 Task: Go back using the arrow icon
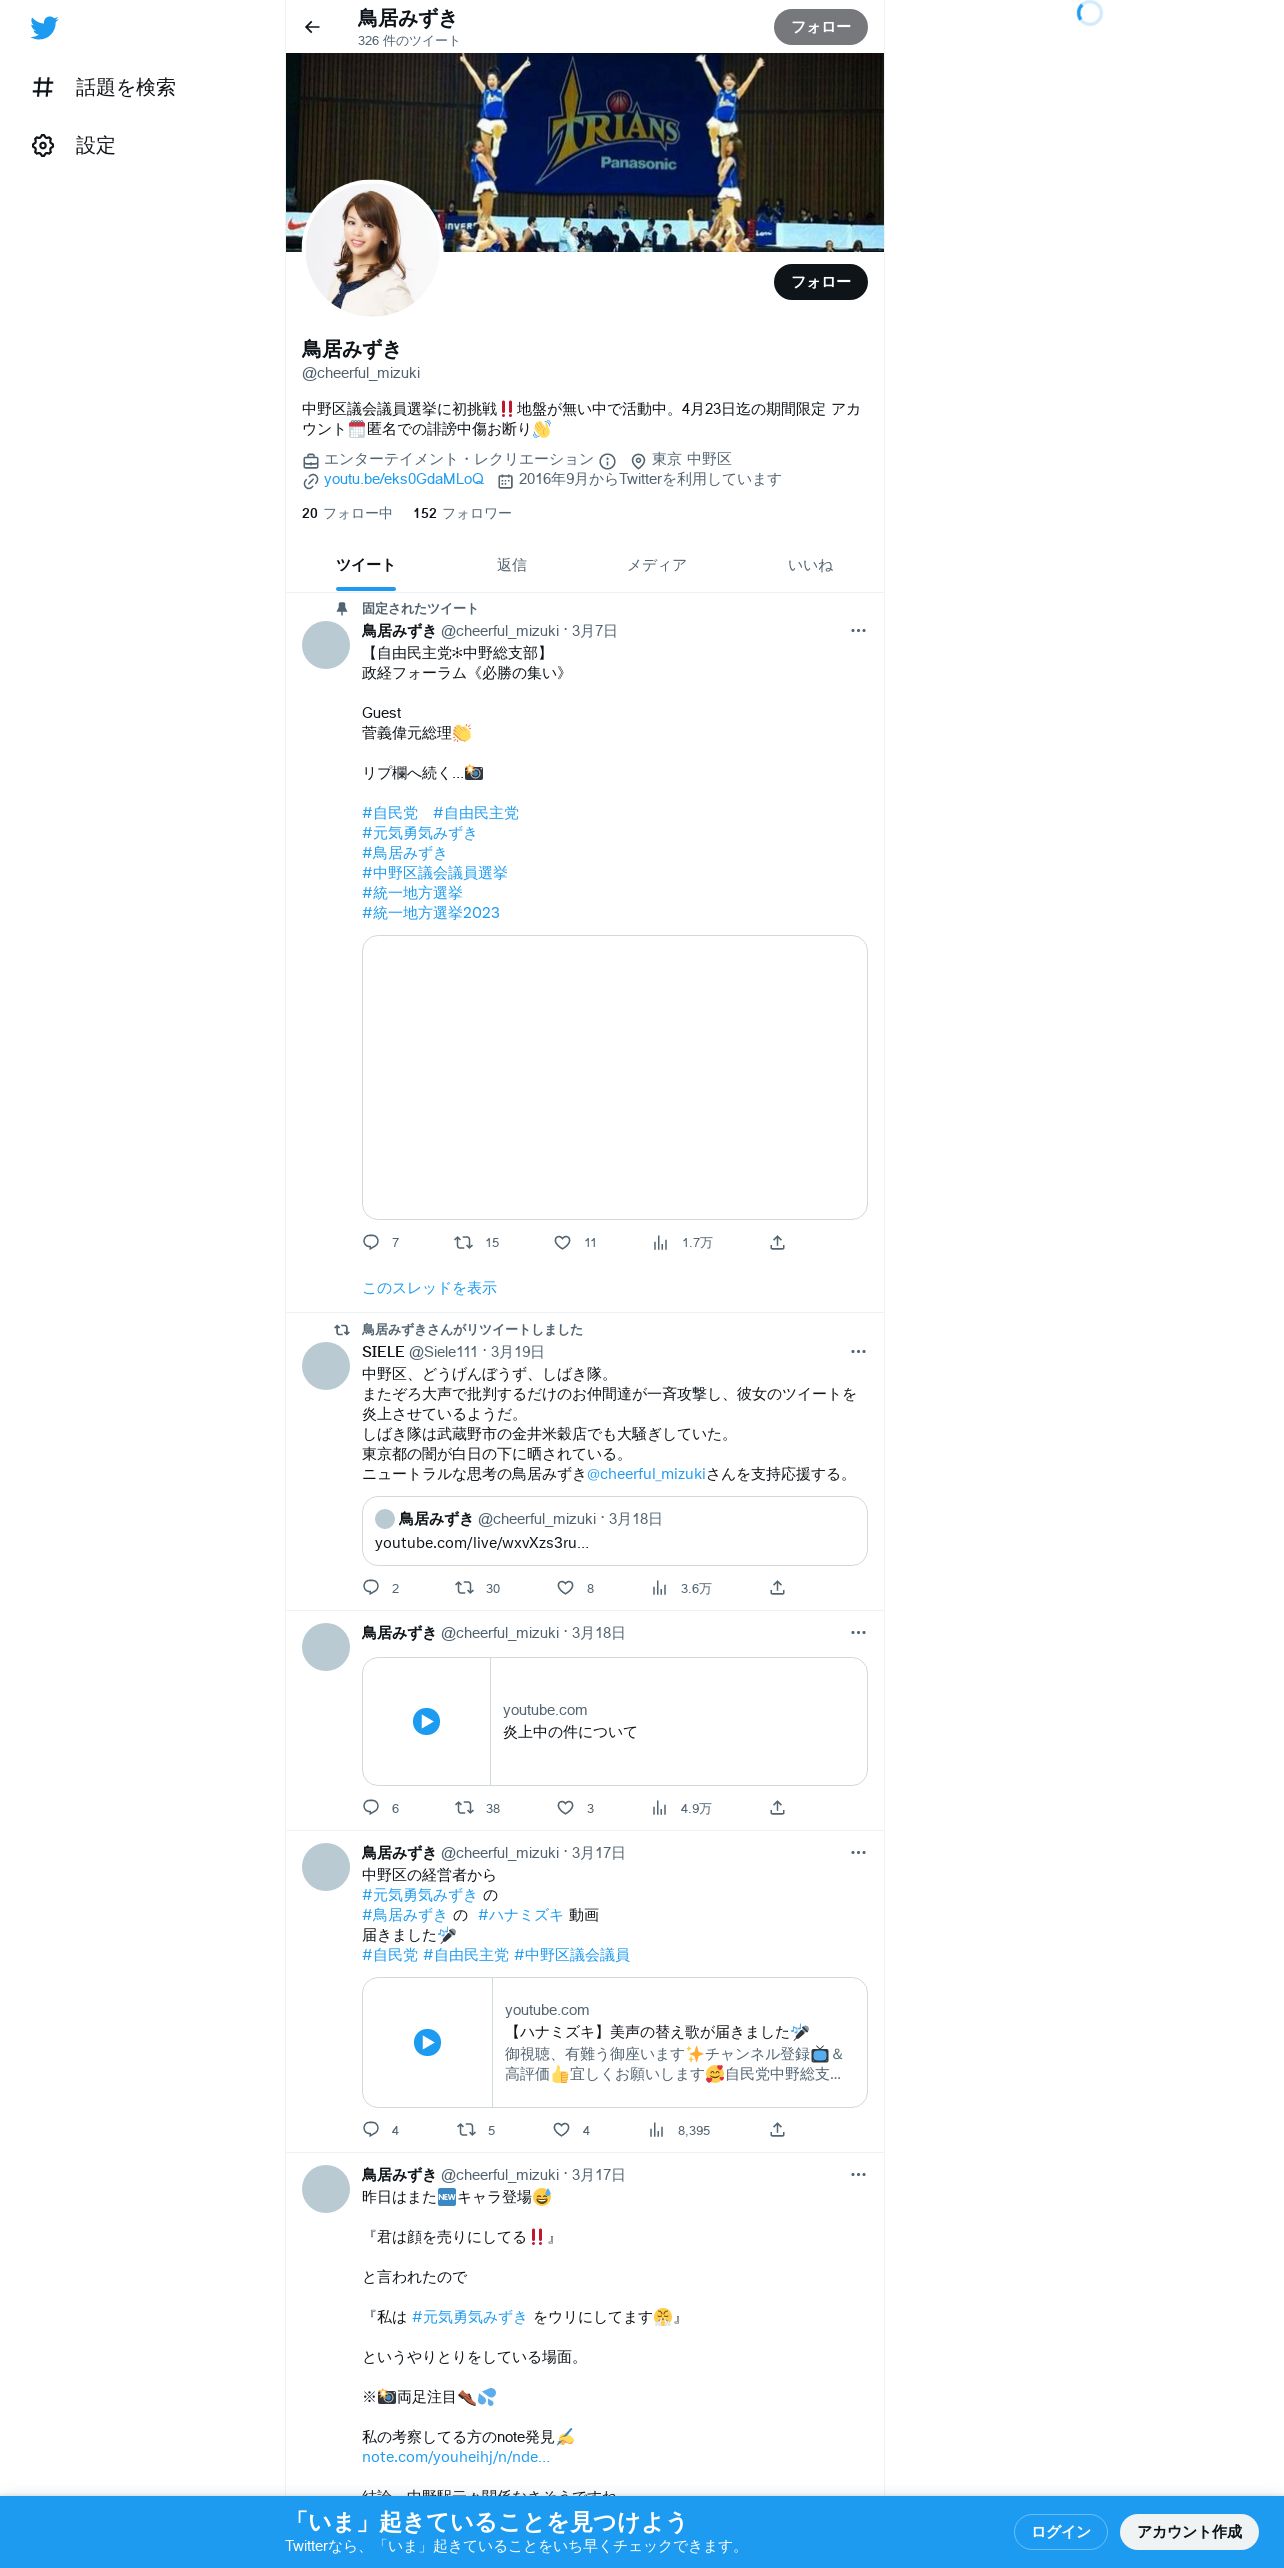[x=312, y=27]
